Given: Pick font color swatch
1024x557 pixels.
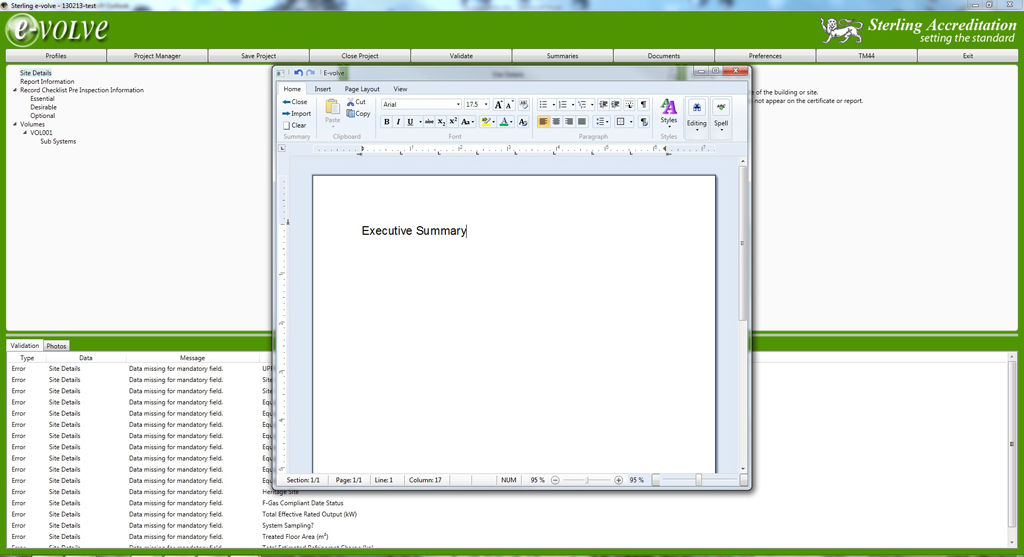Looking at the screenshot, I should pos(504,122).
